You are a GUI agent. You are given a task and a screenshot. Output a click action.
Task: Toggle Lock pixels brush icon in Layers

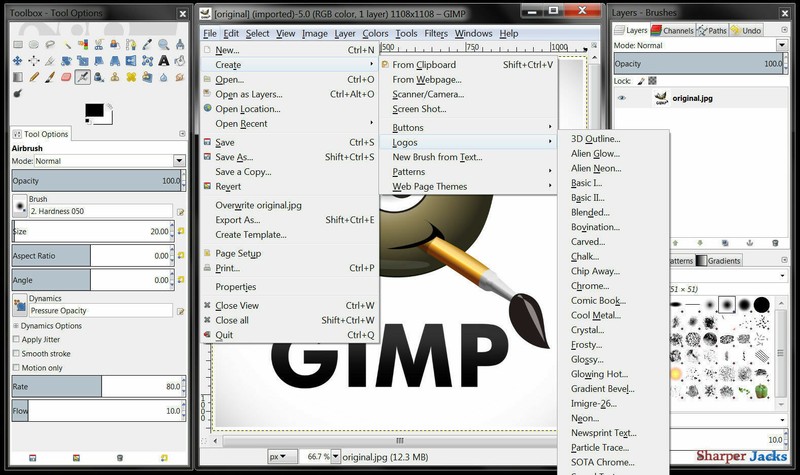point(641,81)
